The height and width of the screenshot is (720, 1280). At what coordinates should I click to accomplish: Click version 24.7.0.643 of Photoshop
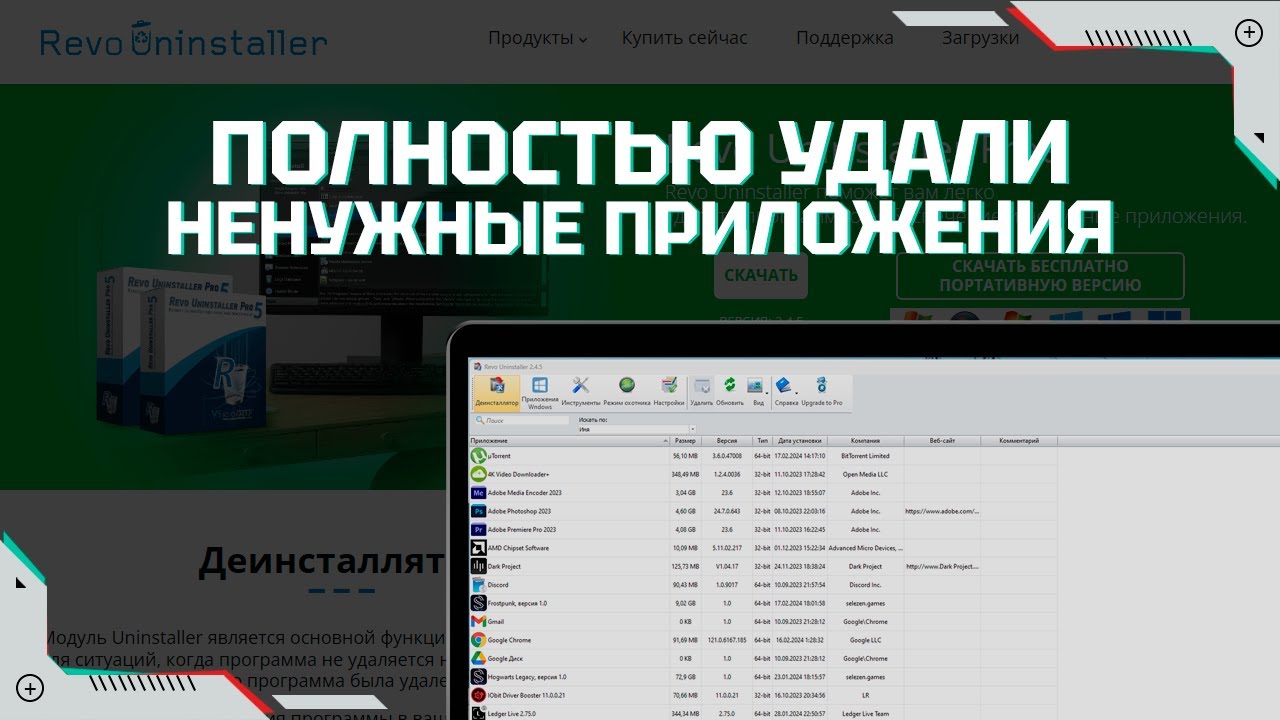click(727, 511)
